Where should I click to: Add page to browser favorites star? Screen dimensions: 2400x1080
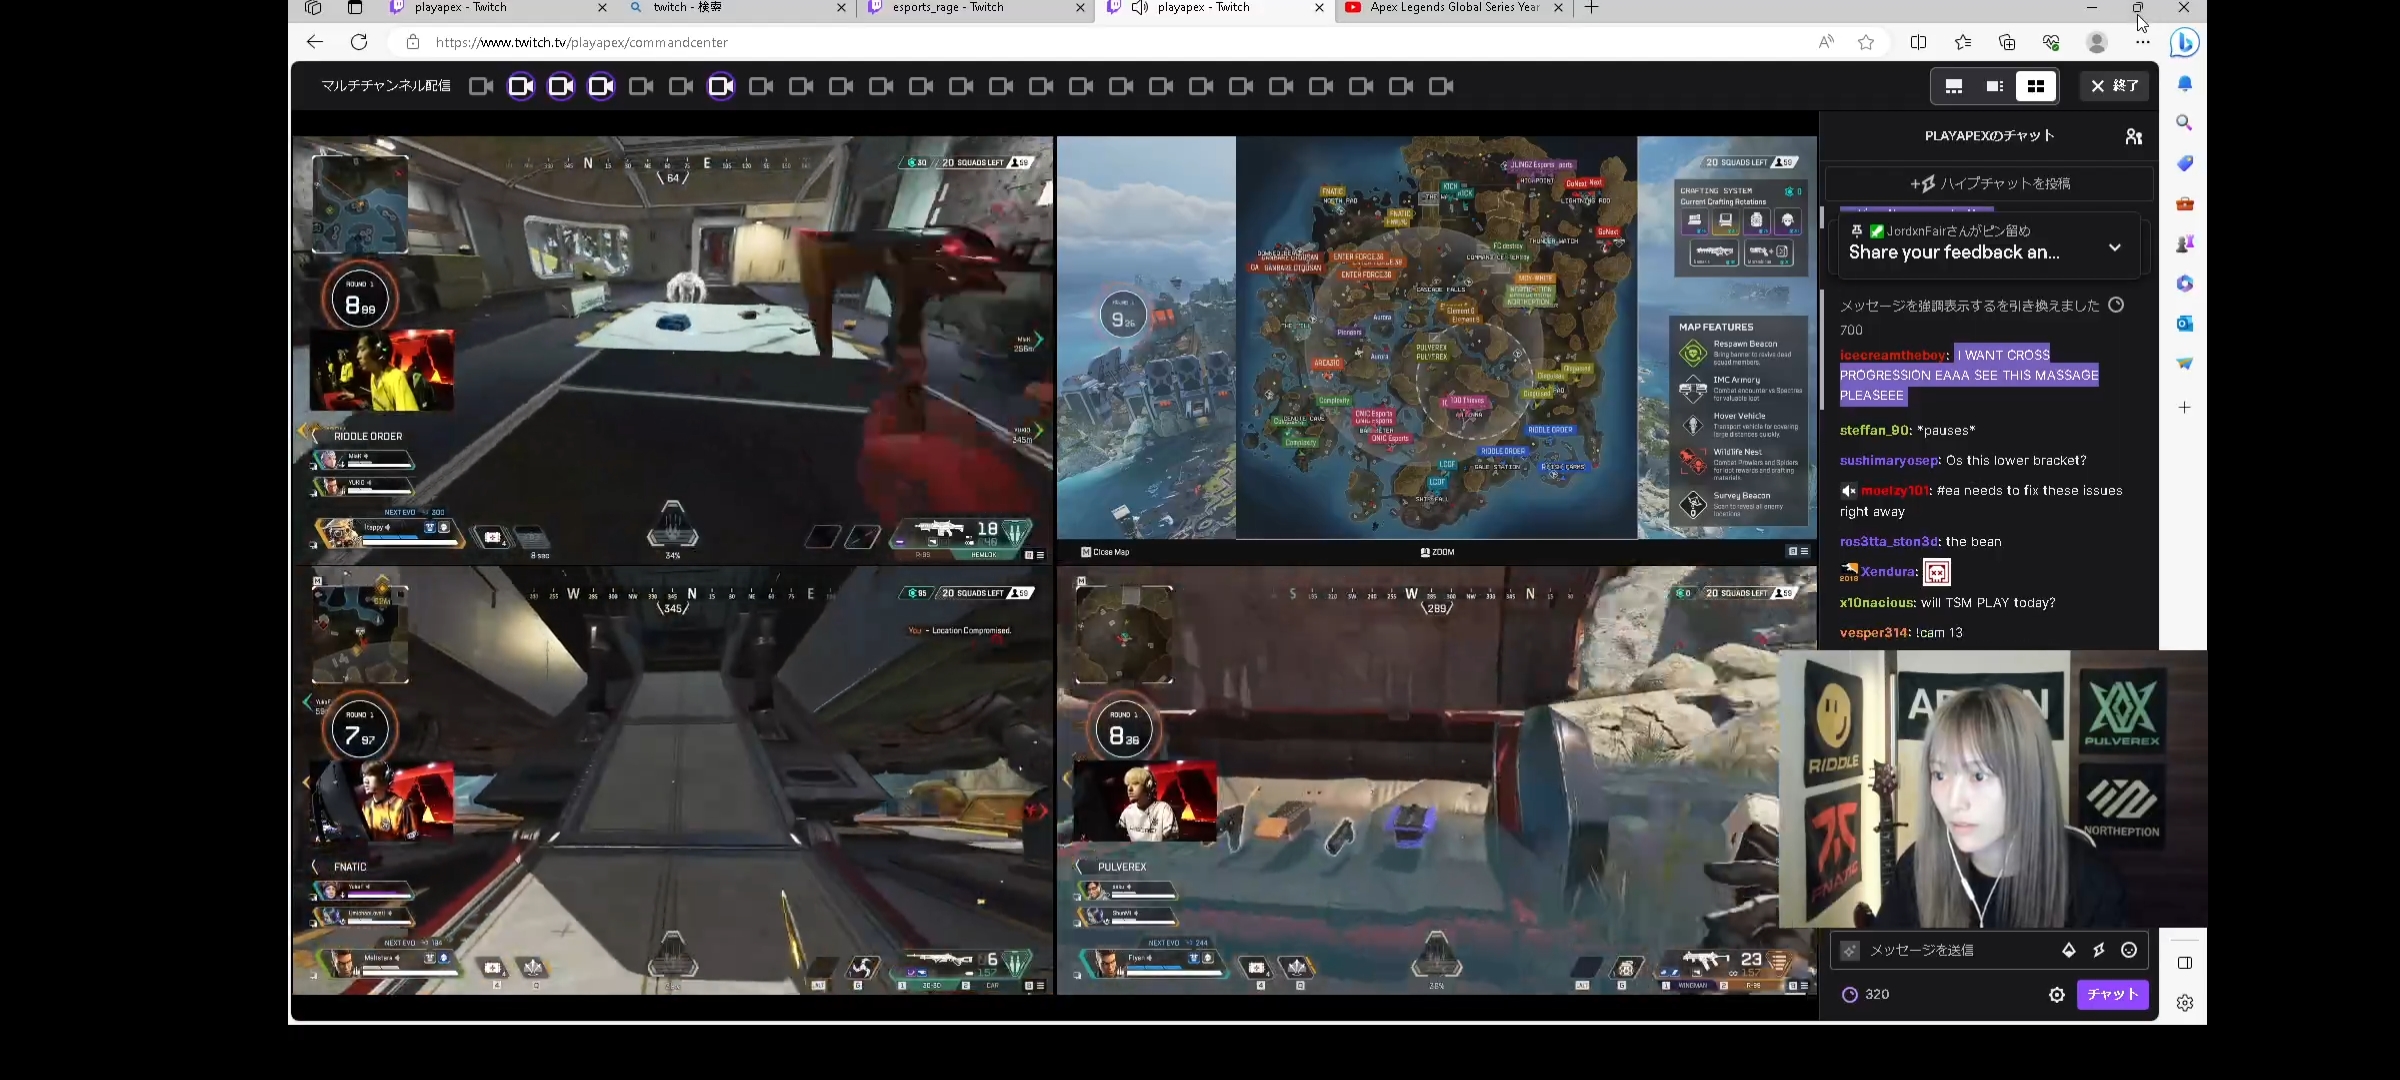(x=1865, y=42)
